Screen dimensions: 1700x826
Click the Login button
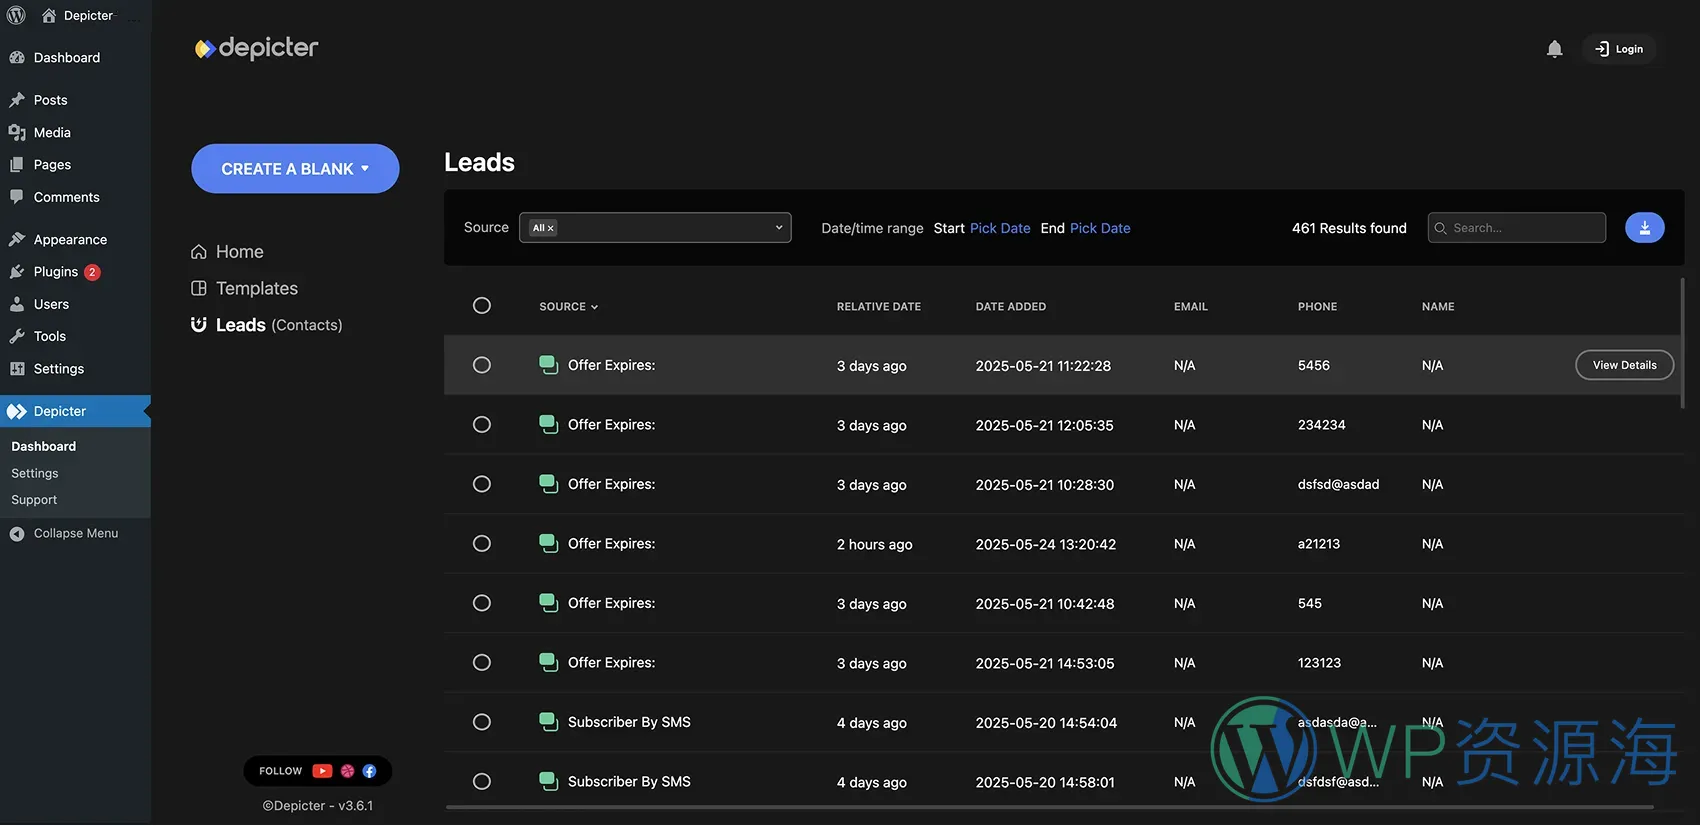pos(1619,49)
